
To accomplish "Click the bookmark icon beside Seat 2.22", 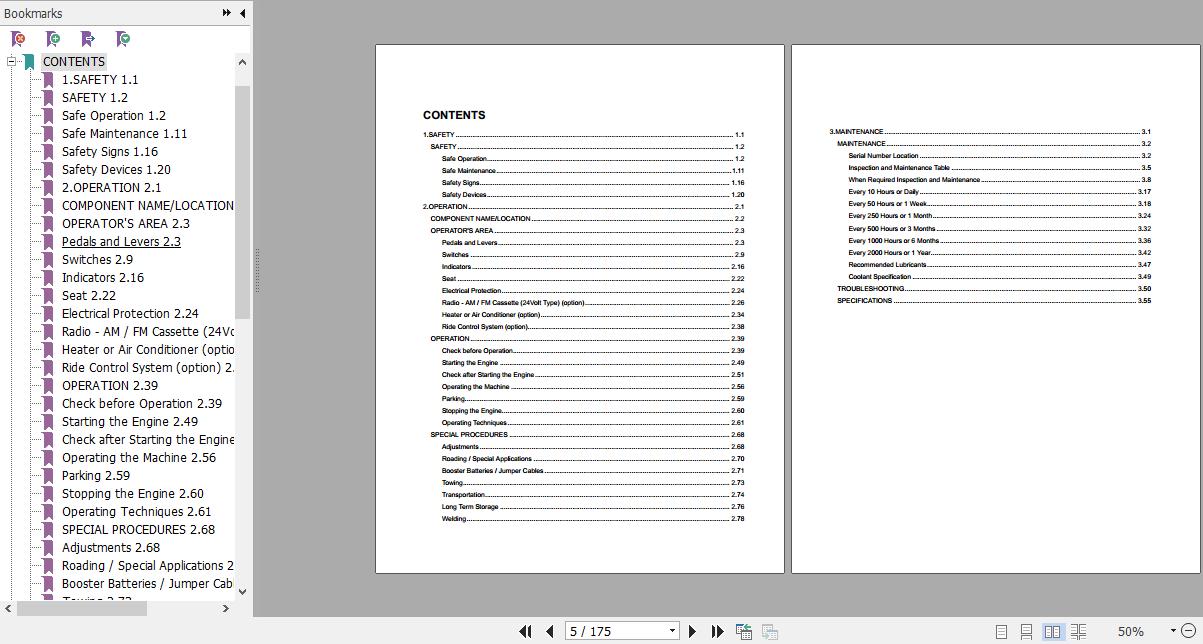I will pyautogui.click(x=48, y=296).
